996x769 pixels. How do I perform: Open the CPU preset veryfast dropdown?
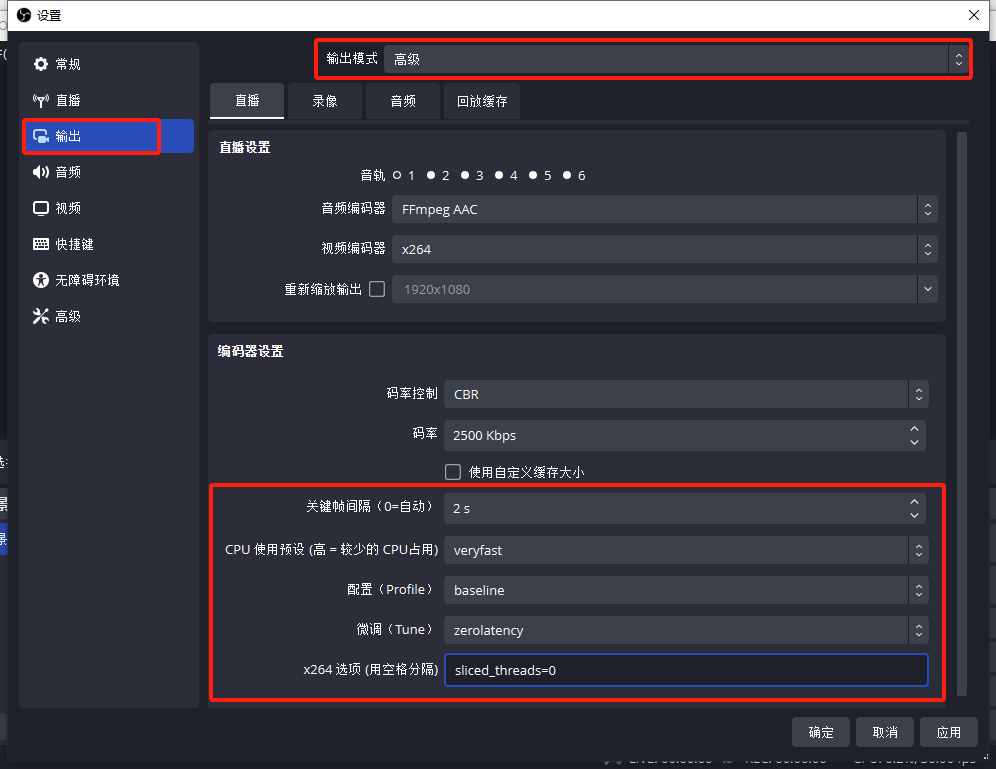point(686,551)
